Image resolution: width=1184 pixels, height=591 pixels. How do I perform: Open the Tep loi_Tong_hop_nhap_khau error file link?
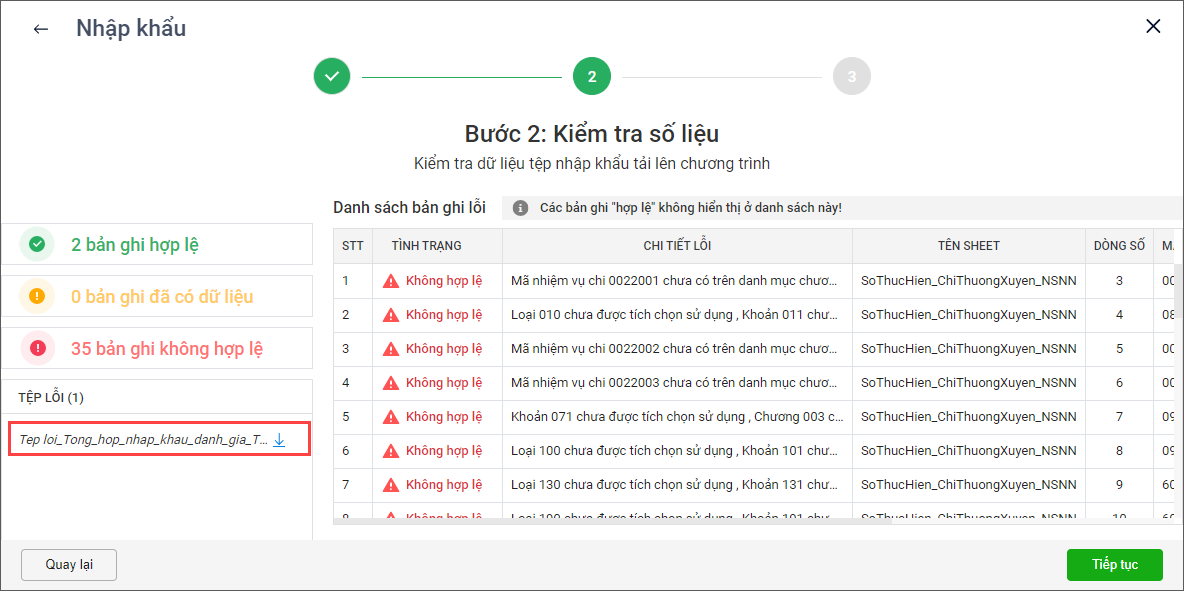click(143, 440)
